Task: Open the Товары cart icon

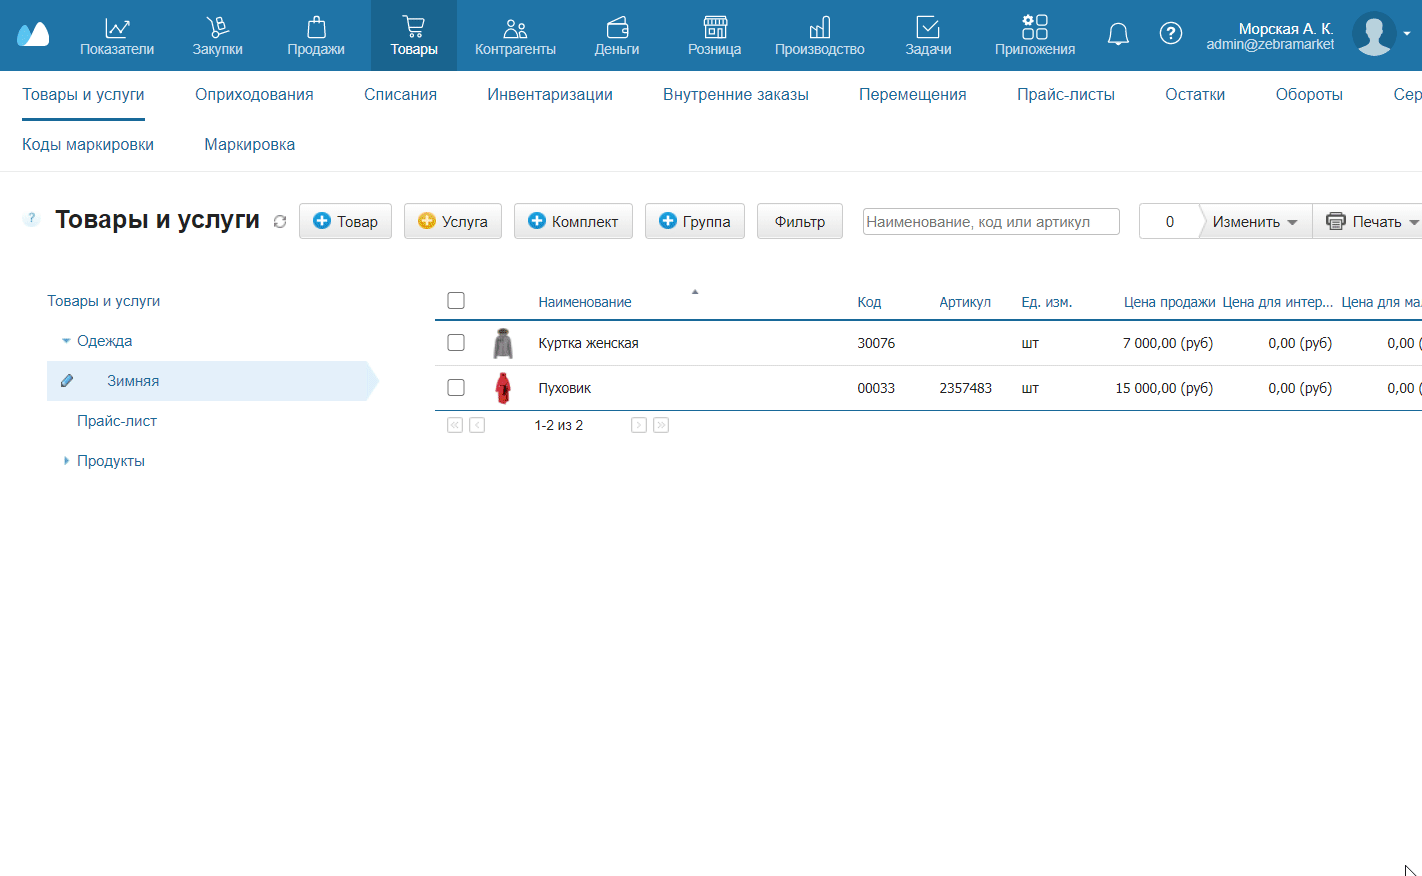Action: point(414,27)
